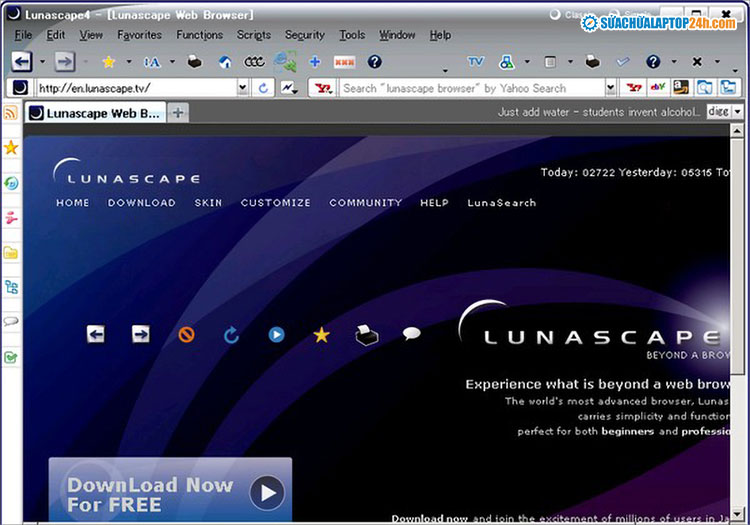Click the DownLoad Now For FREE button
This screenshot has height=525, width=750.
click(170, 492)
